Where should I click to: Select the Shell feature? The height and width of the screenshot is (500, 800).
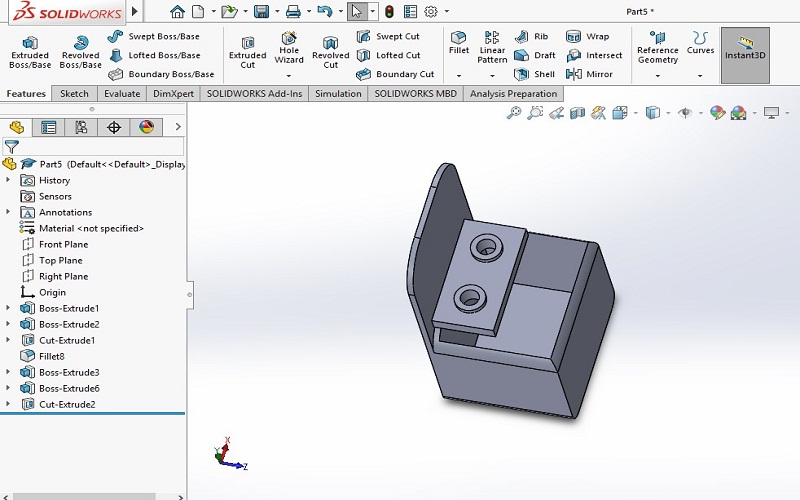[x=534, y=74]
